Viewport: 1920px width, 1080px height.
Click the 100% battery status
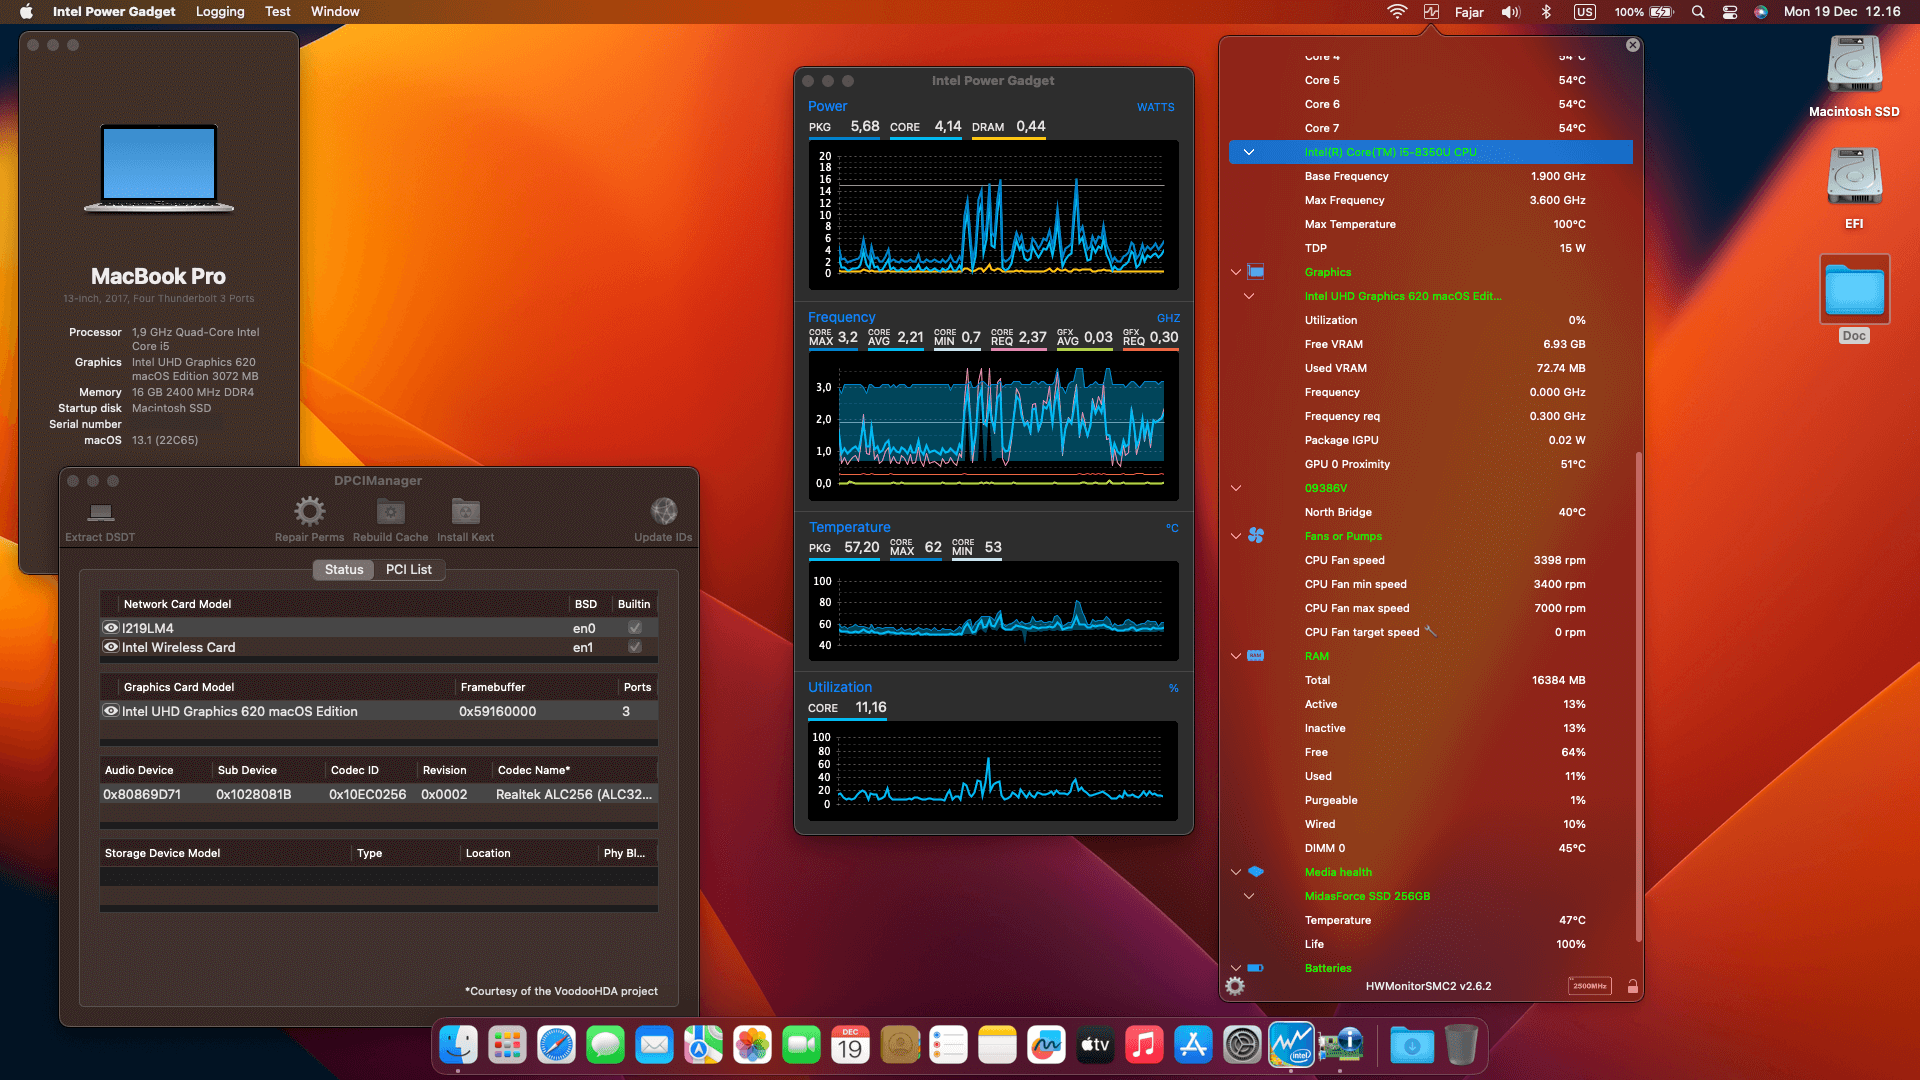coord(1644,12)
